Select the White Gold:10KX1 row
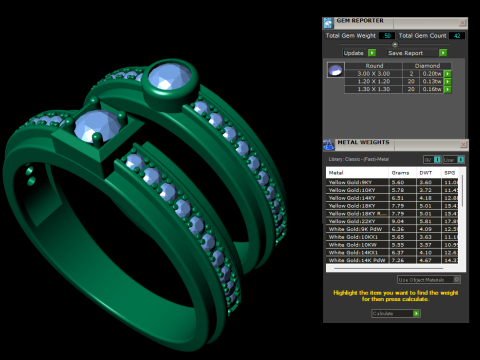480x360 pixels. pos(392,237)
